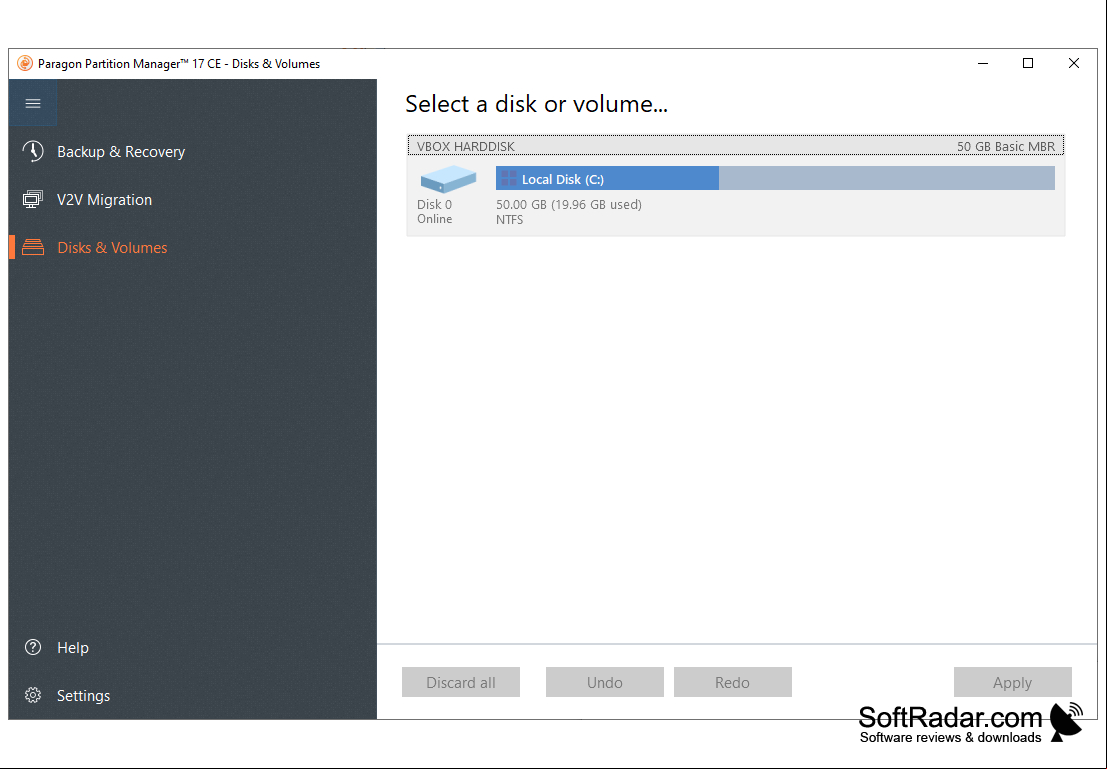Open Backup & Recovery section
This screenshot has width=1107, height=769.
pyautogui.click(x=193, y=151)
